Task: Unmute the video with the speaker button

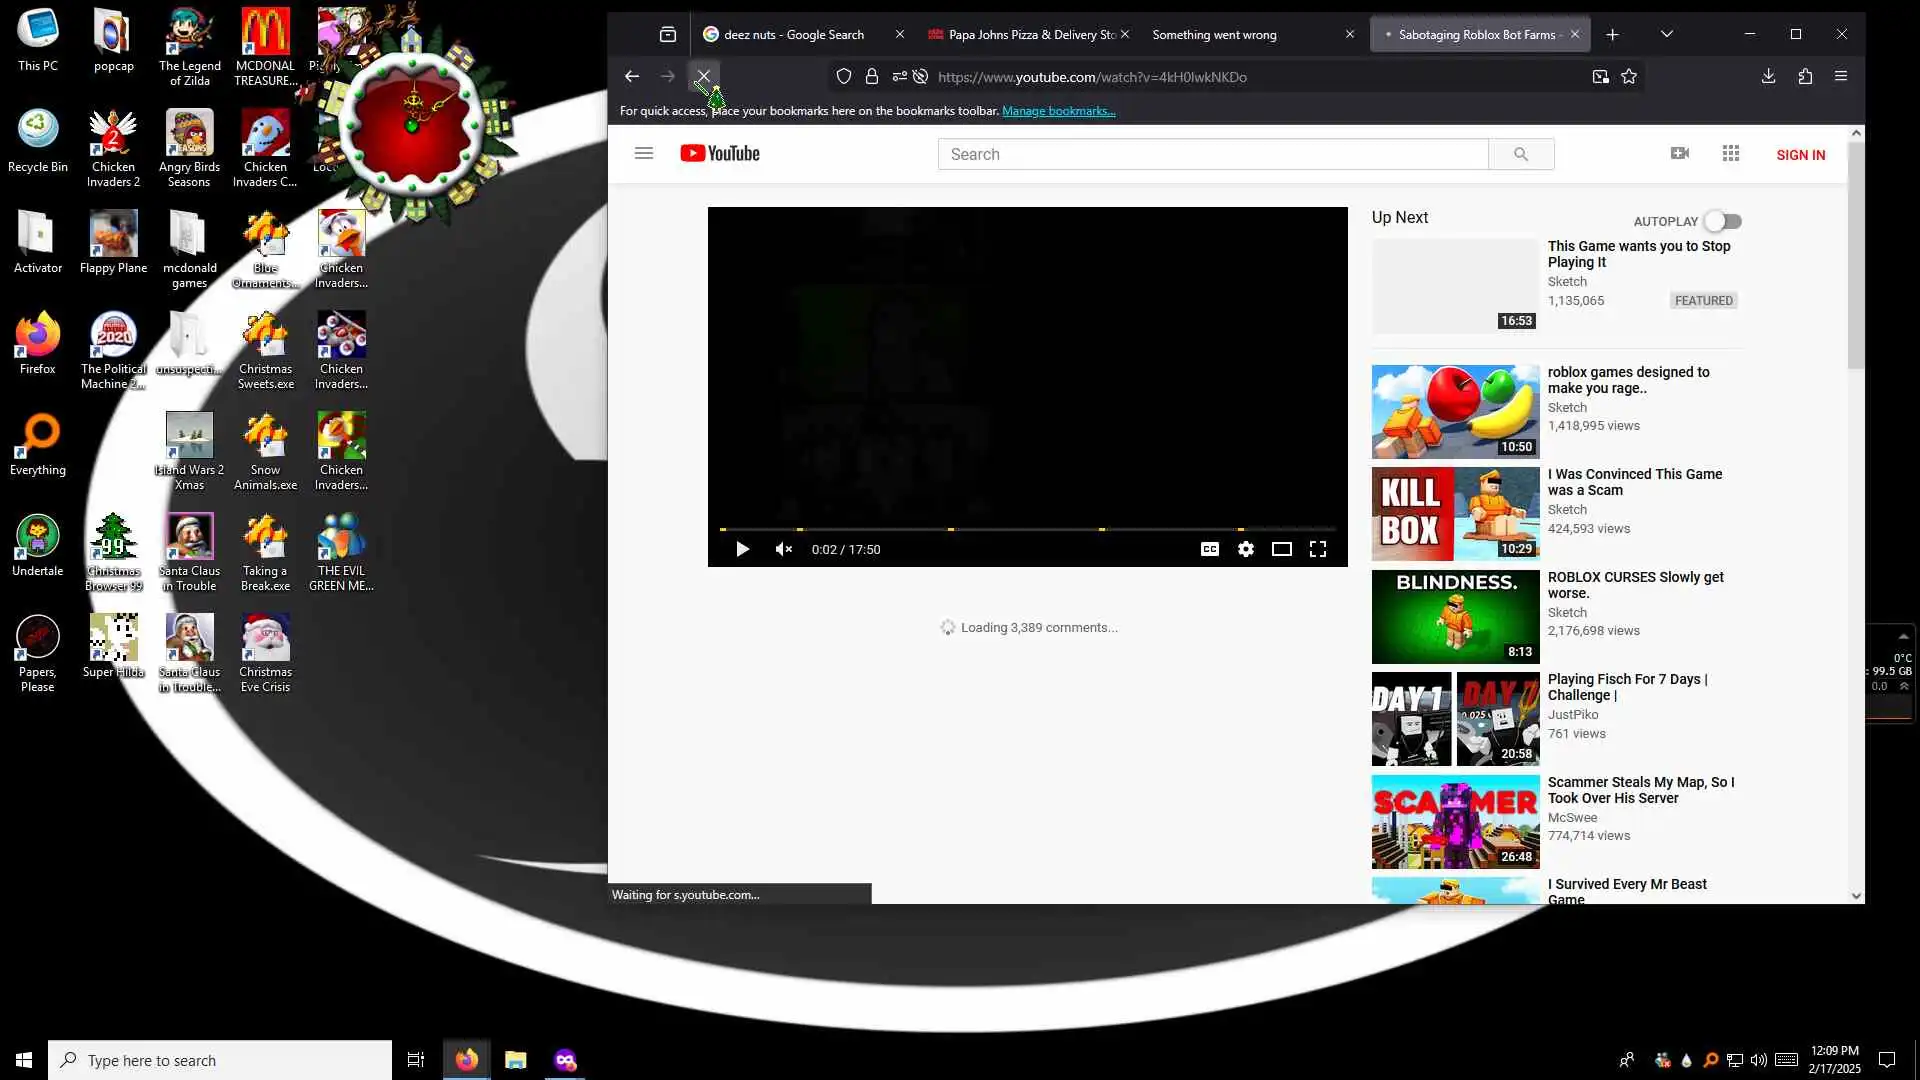Action: pyautogui.click(x=784, y=549)
